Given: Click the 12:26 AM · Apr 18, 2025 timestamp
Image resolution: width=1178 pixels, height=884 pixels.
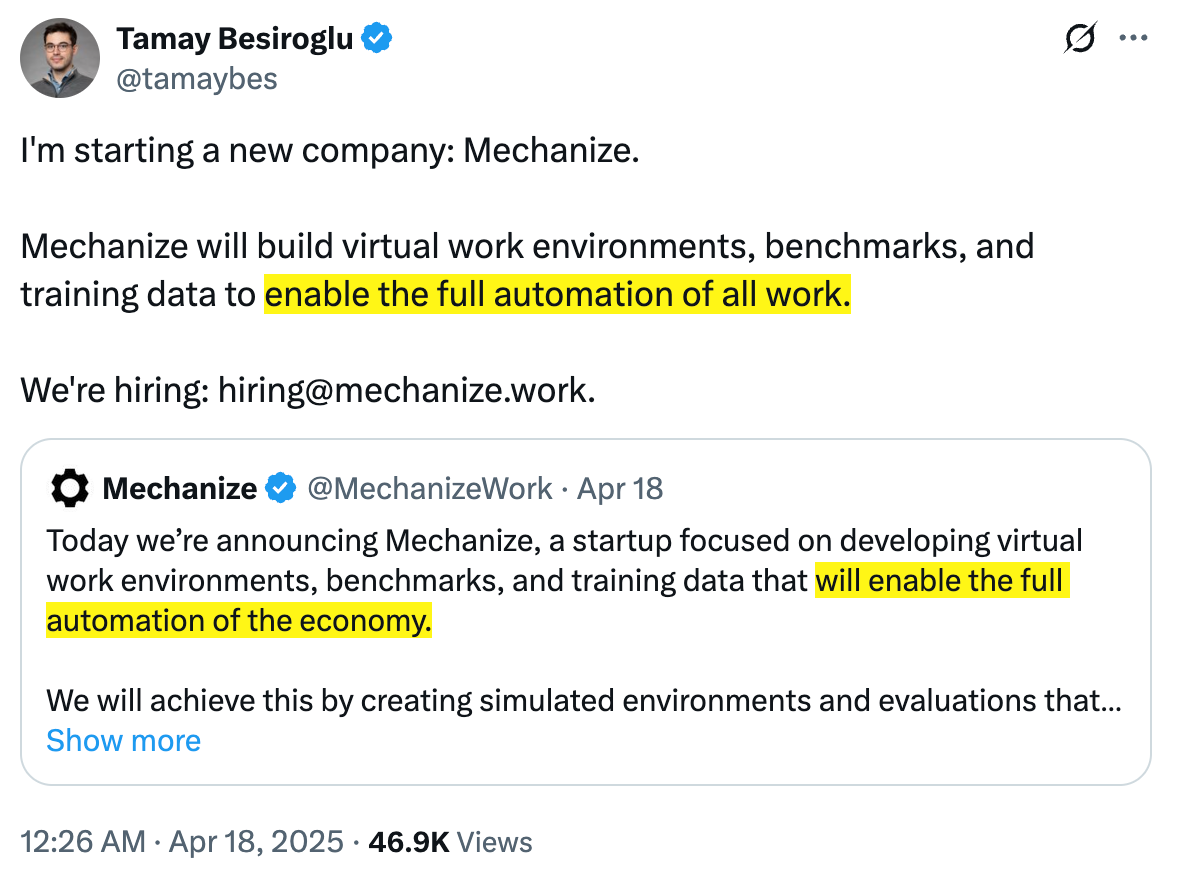Looking at the screenshot, I should pyautogui.click(x=183, y=842).
